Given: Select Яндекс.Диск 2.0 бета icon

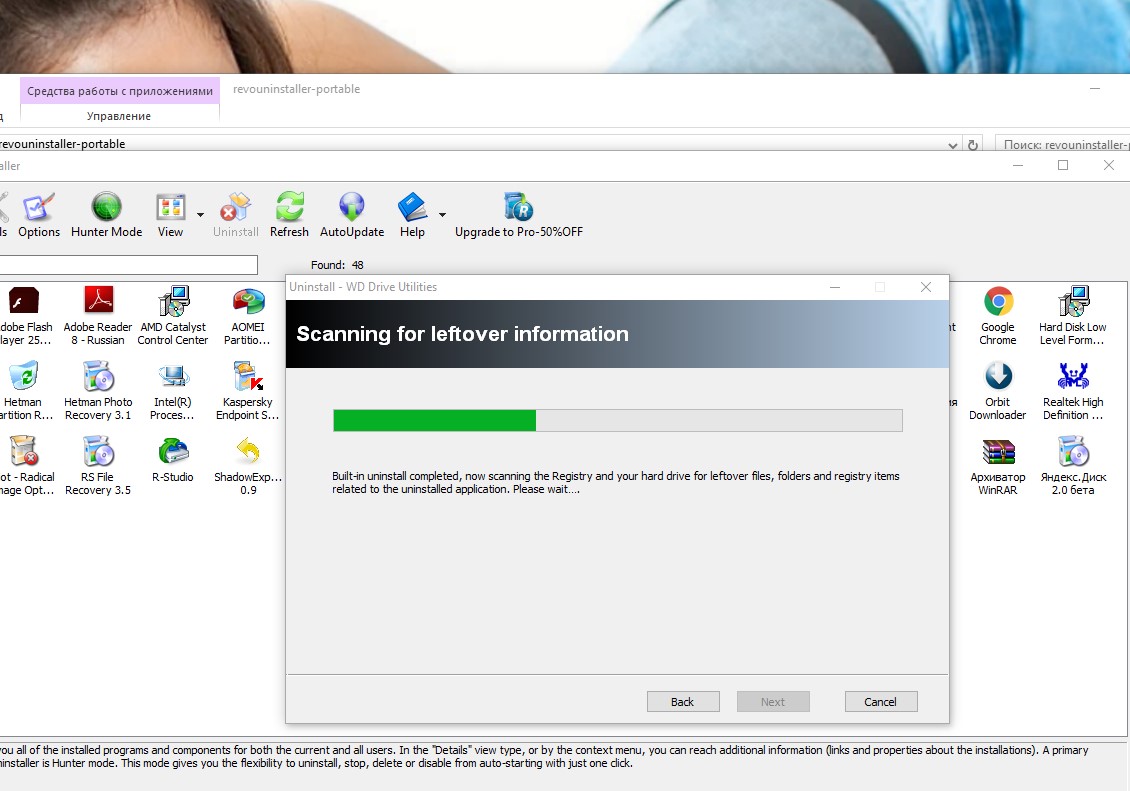Looking at the screenshot, I should [x=1072, y=465].
